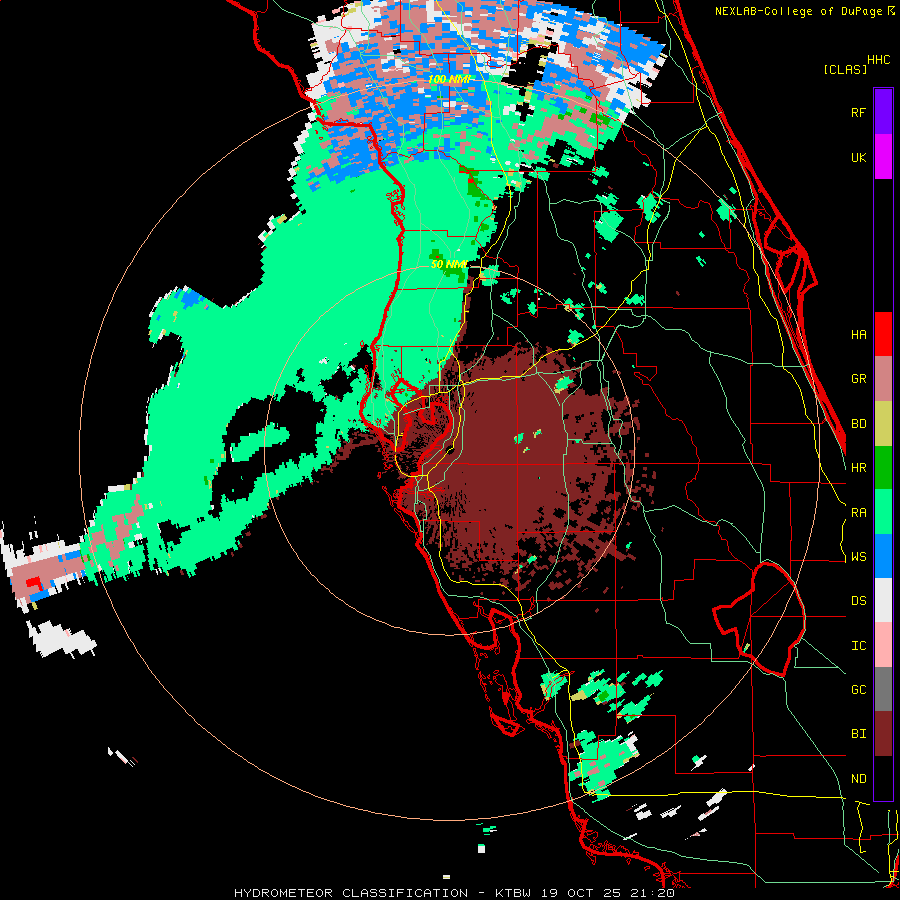Select the light pink IC legend swatch
Image resolution: width=900 pixels, height=900 pixels.
point(883,645)
